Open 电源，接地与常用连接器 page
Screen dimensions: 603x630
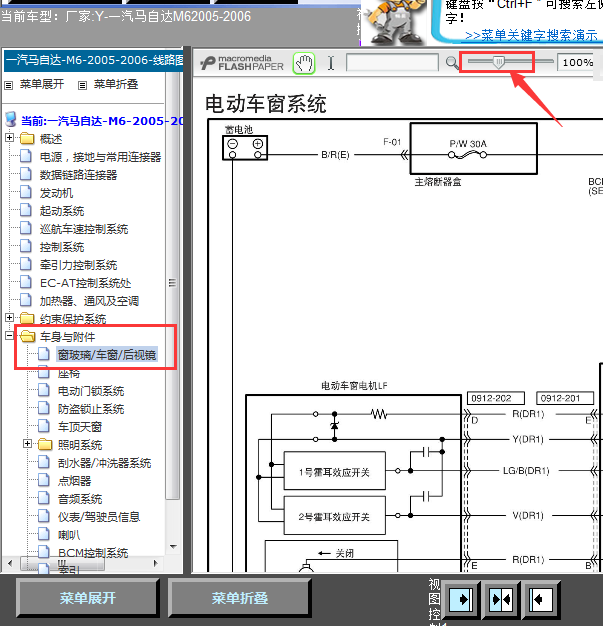click(100, 157)
